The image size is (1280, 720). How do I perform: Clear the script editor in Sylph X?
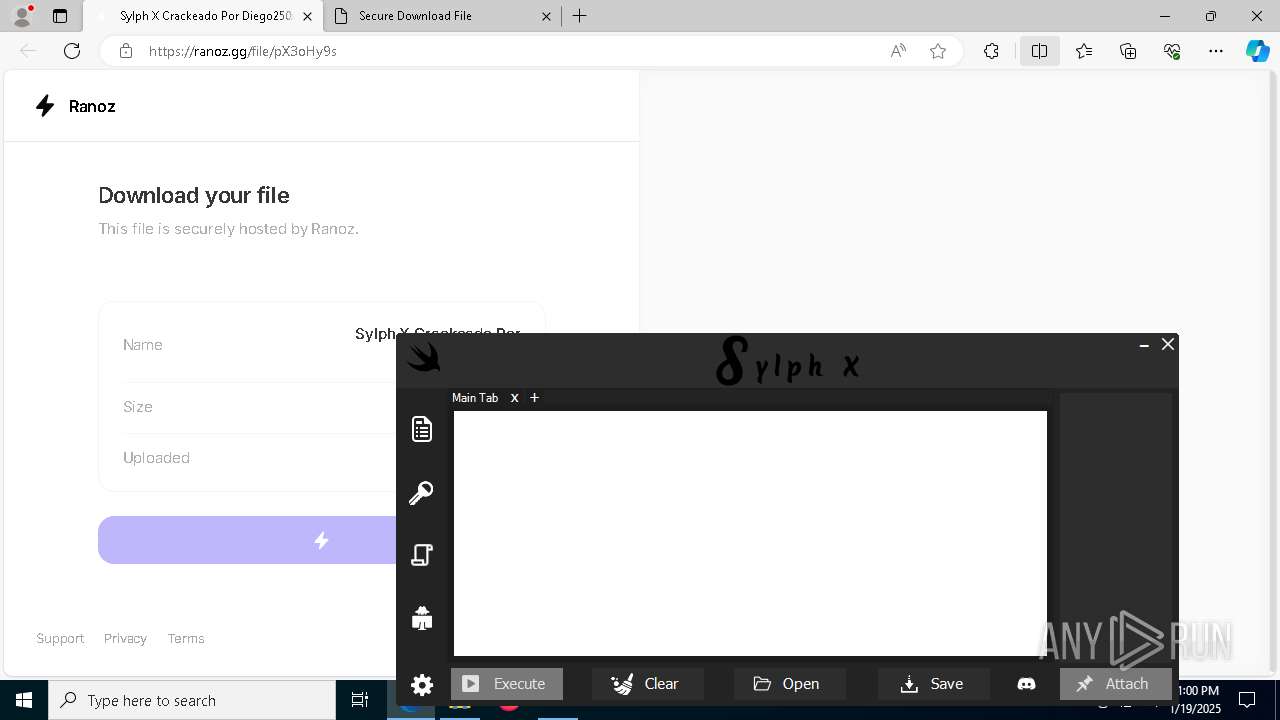point(648,684)
